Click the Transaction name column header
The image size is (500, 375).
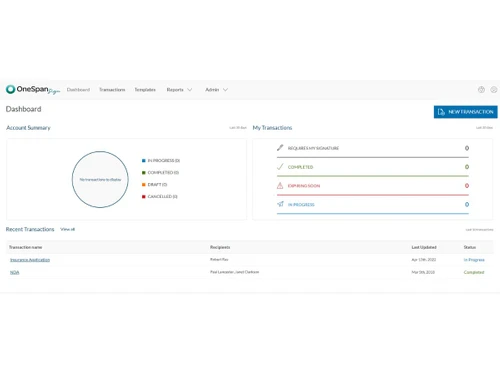point(25,247)
